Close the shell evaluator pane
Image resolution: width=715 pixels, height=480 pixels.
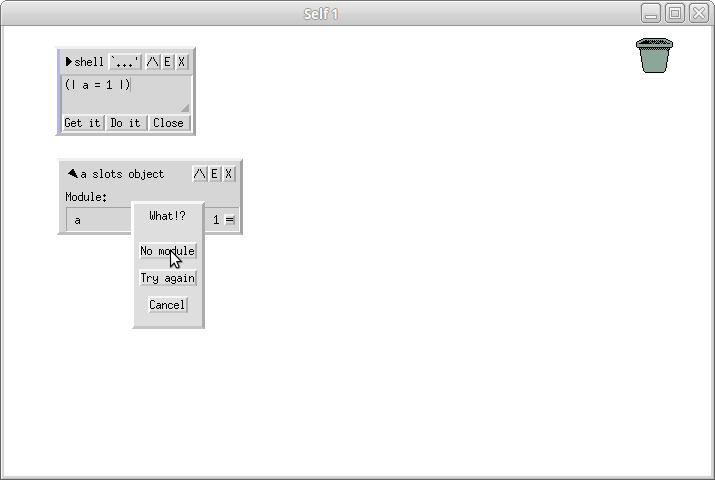[x=168, y=123]
